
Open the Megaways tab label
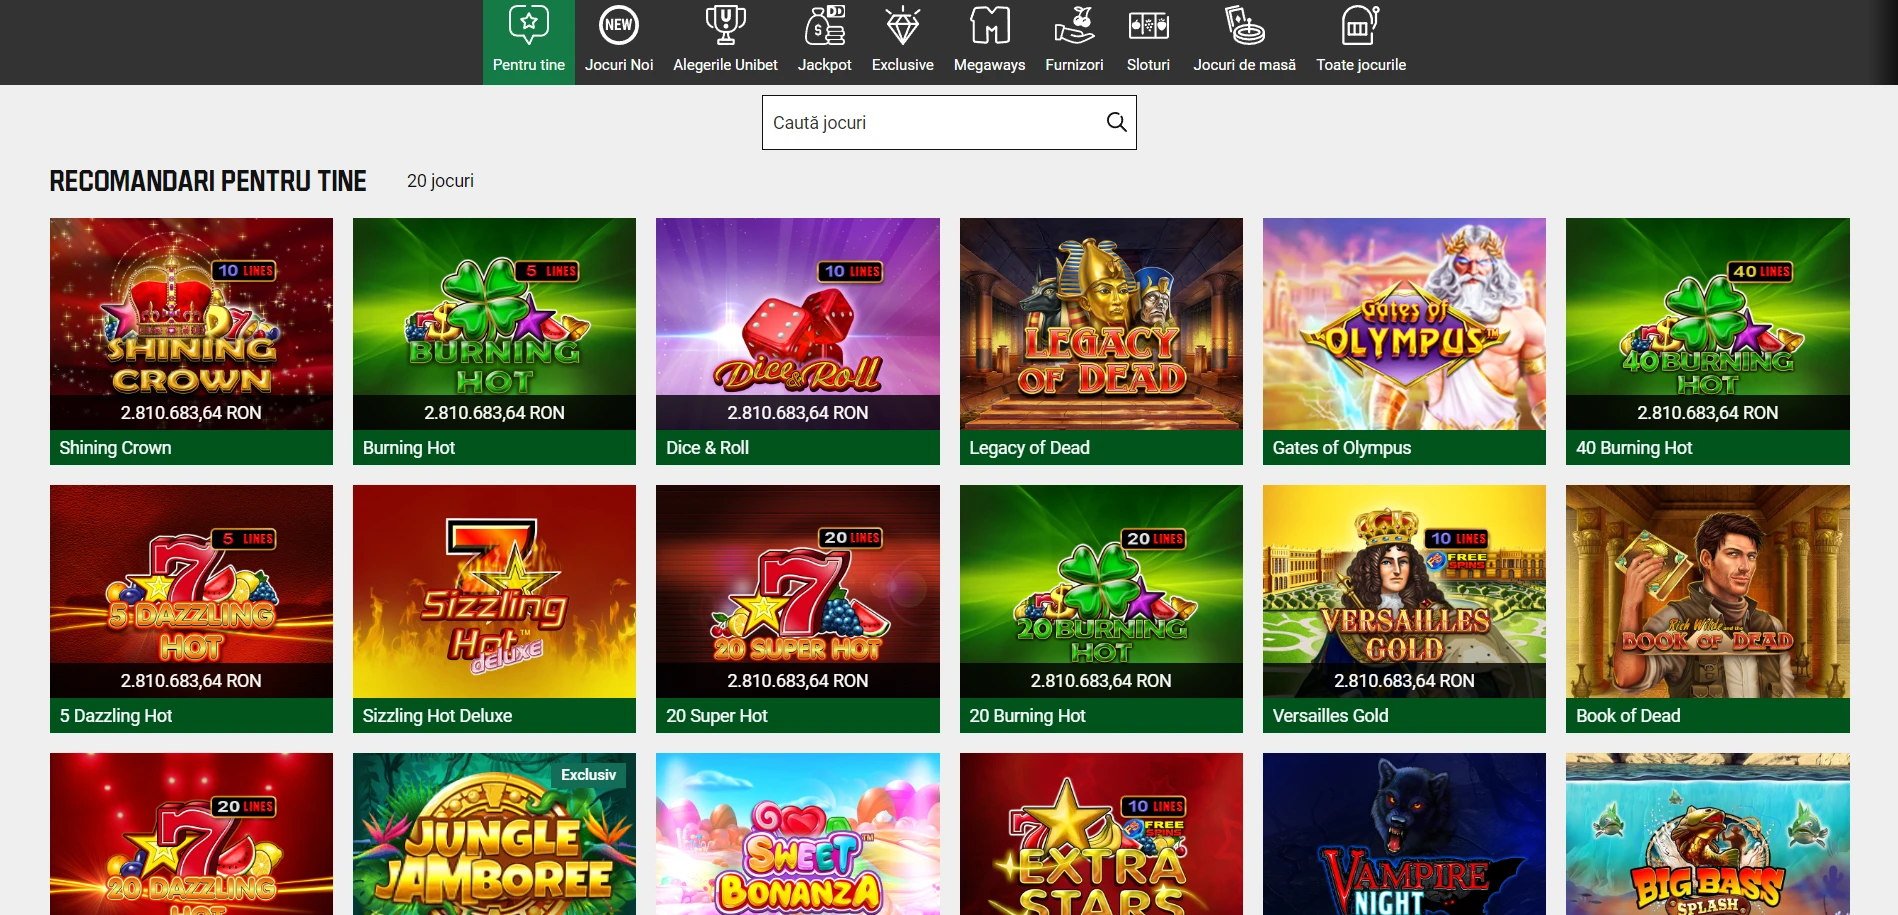click(x=990, y=65)
